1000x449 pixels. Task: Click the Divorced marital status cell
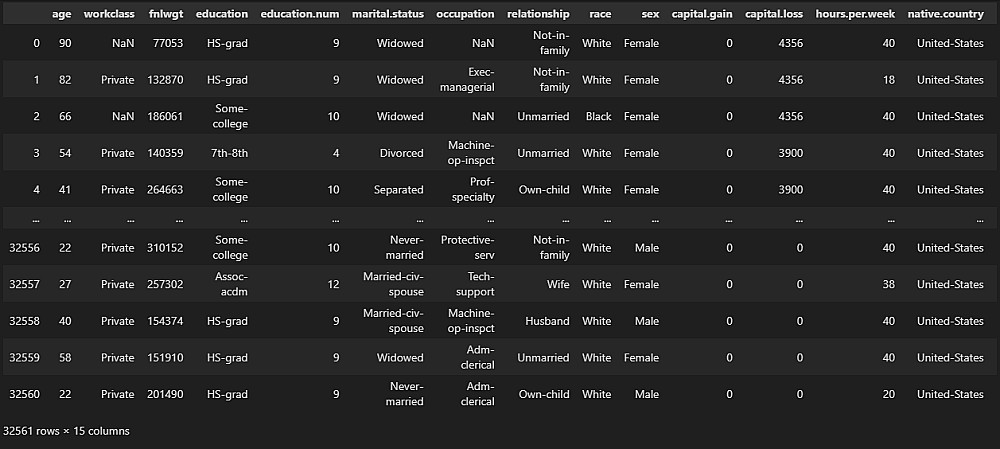(x=400, y=153)
